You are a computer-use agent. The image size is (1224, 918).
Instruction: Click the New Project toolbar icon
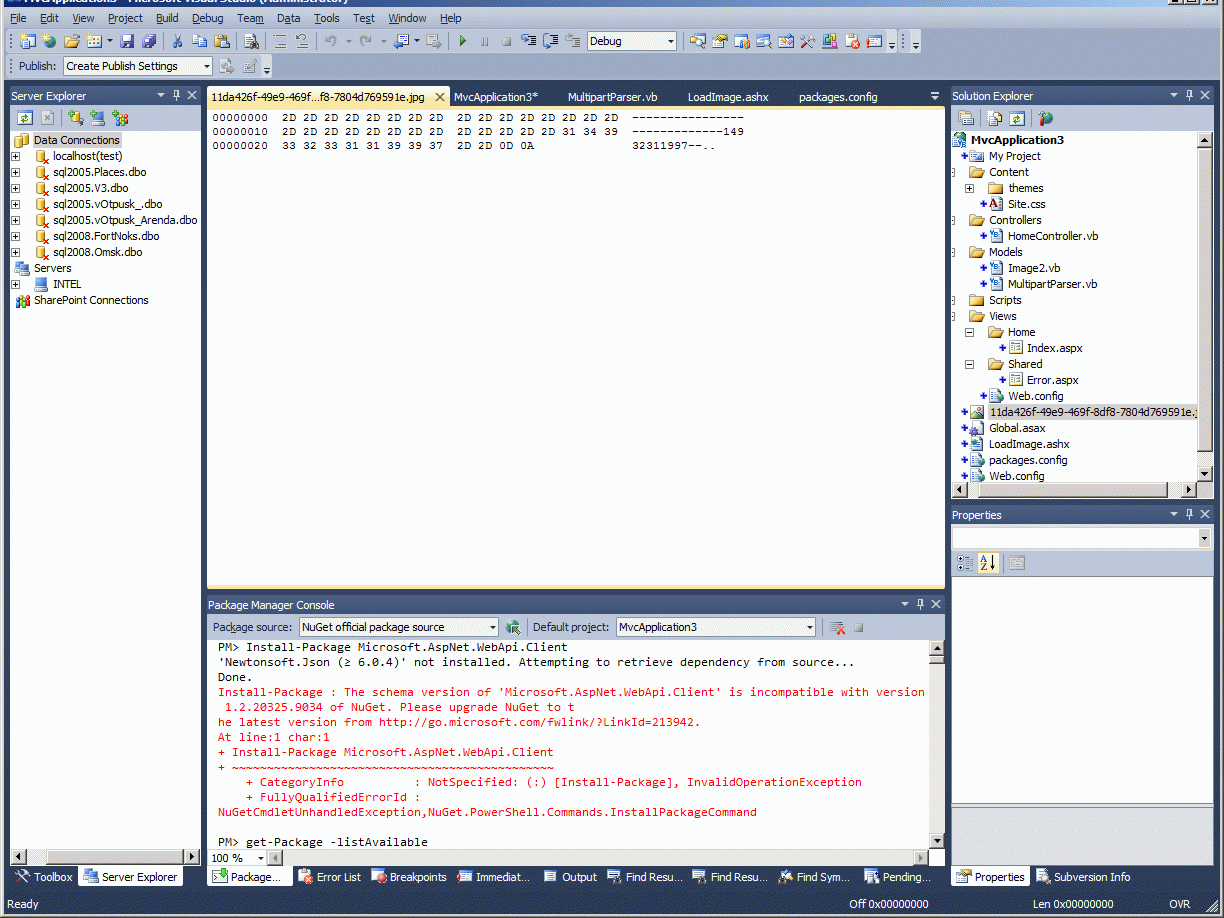(27, 41)
